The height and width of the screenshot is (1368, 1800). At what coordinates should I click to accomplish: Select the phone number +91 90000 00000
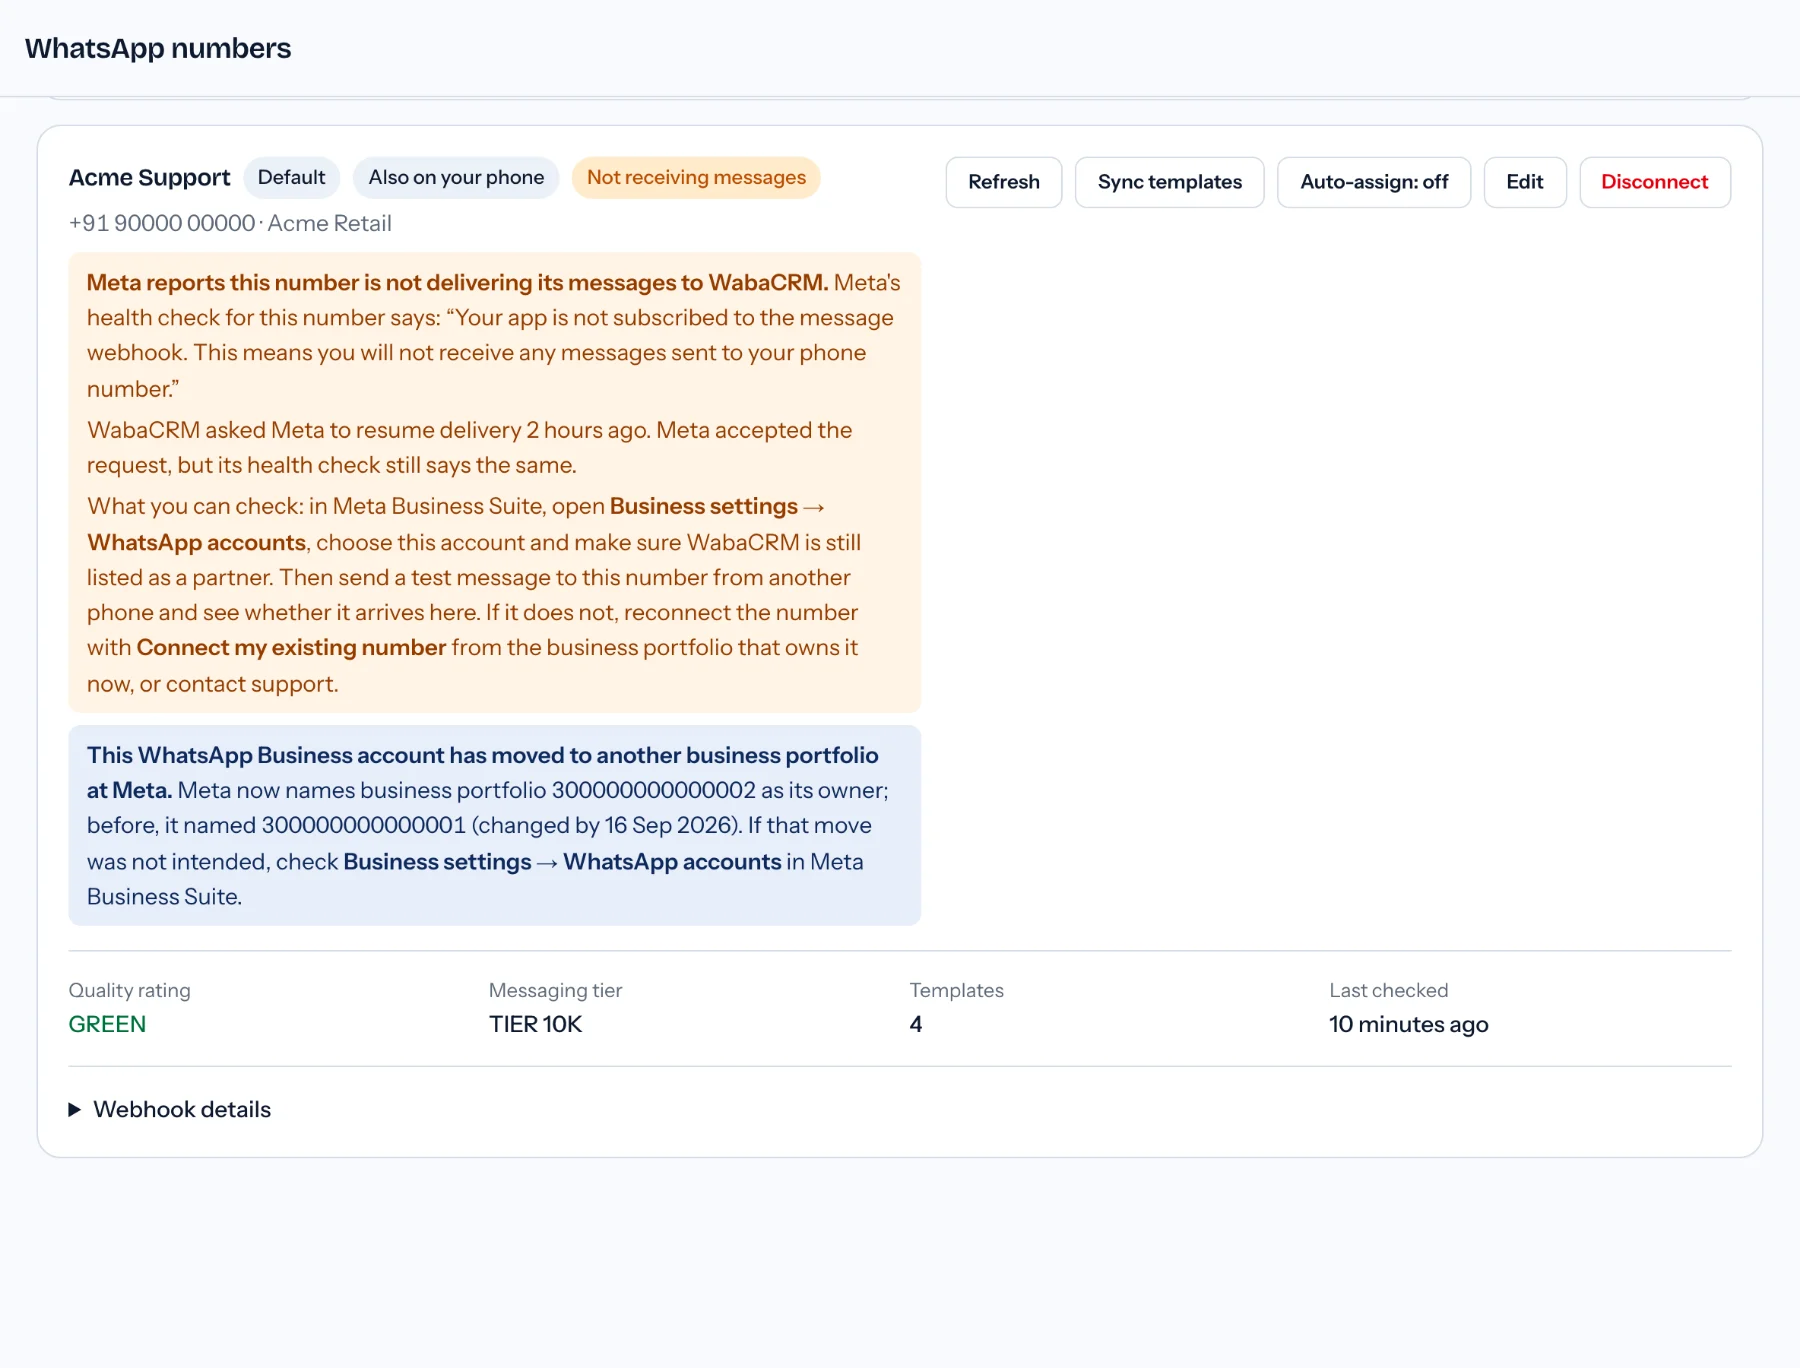coord(162,223)
